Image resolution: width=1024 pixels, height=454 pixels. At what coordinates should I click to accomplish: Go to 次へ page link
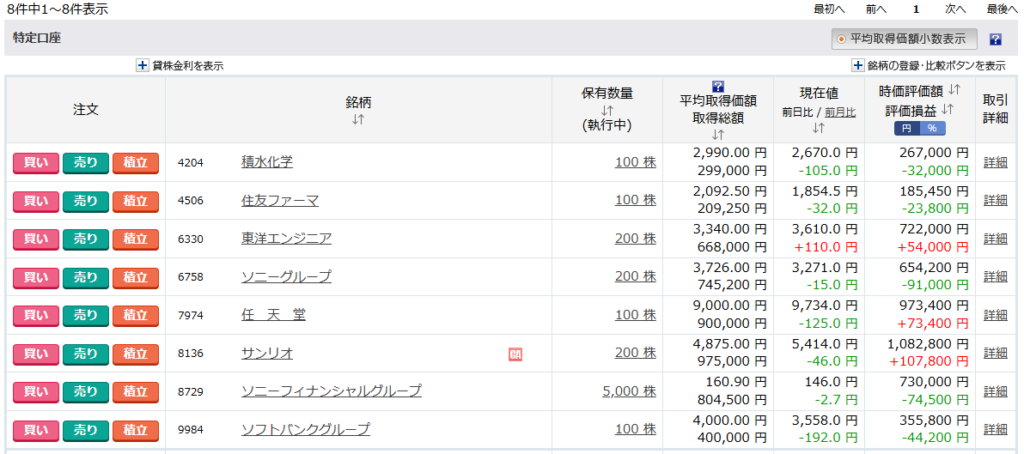(x=955, y=9)
